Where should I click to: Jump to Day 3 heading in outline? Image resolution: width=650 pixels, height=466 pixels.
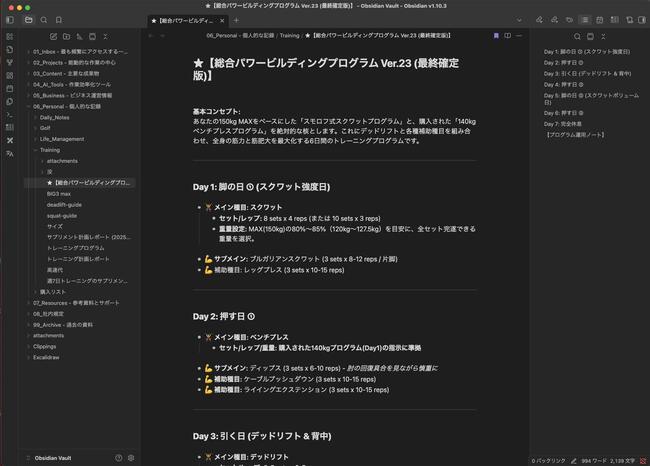587,73
